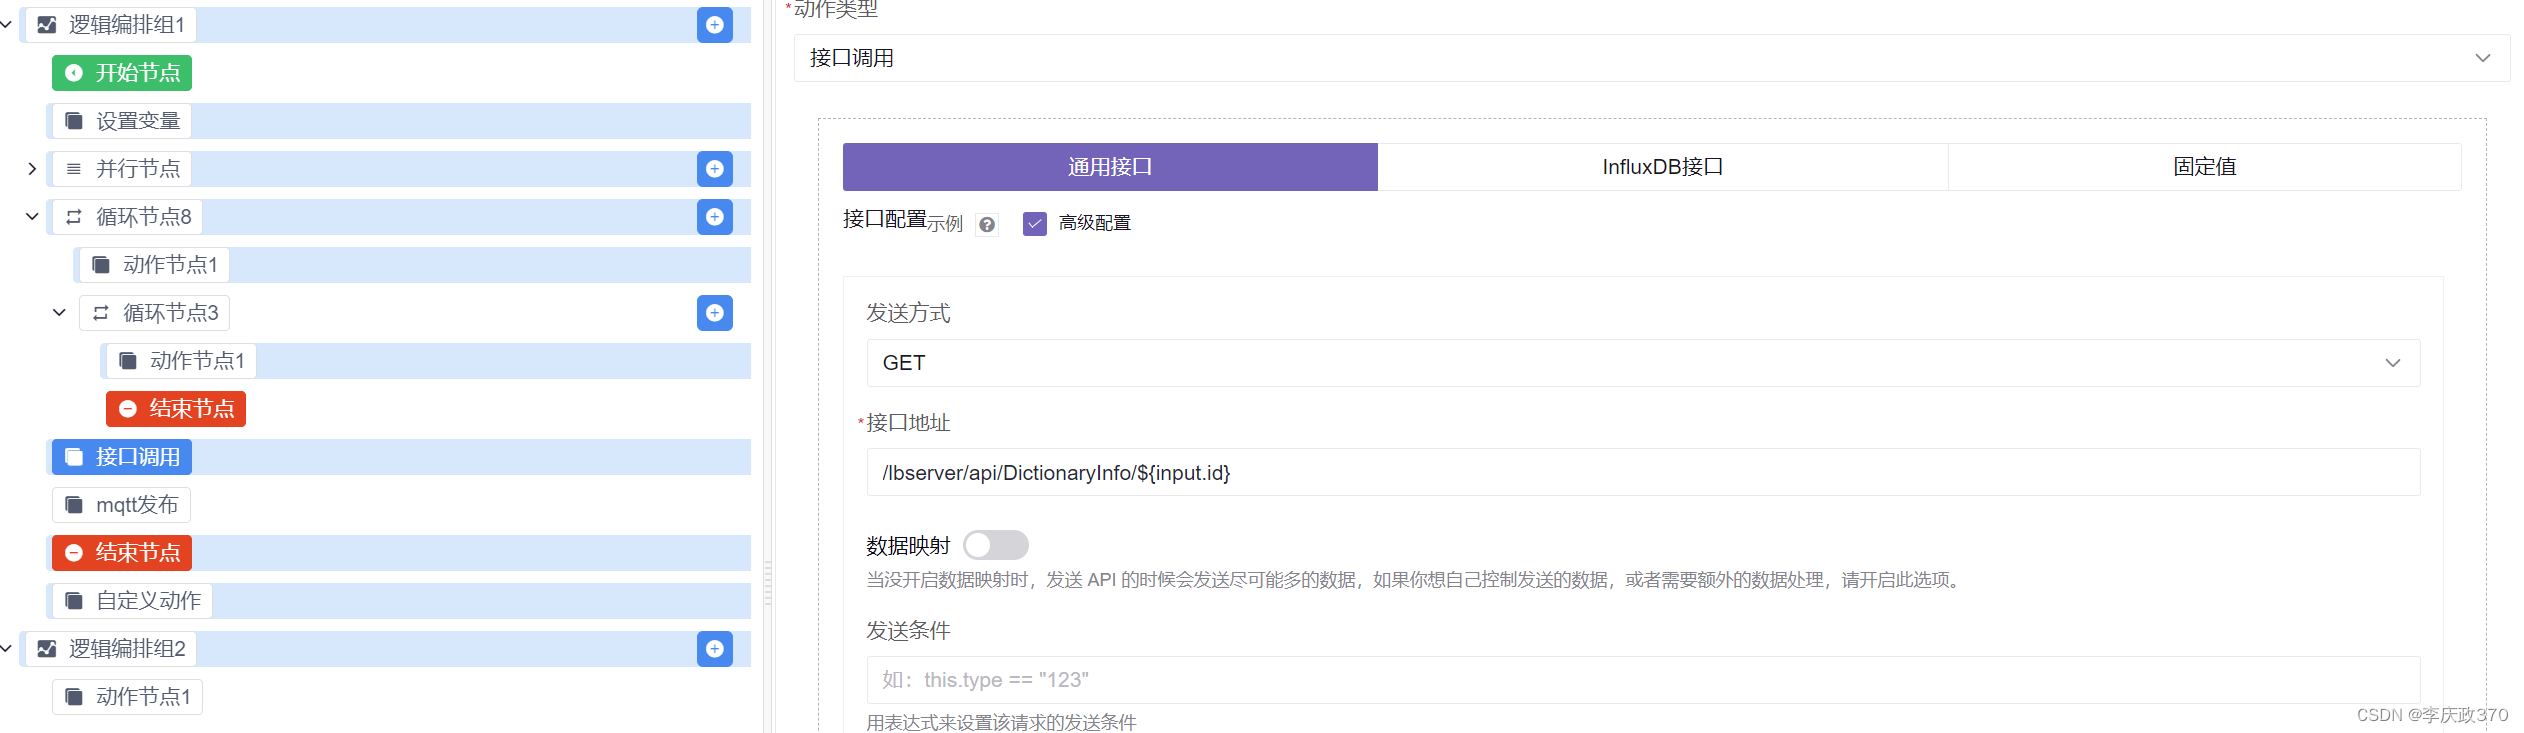Select the mqtt发布 node
Image resolution: width=2524 pixels, height=733 pixels.
point(121,505)
